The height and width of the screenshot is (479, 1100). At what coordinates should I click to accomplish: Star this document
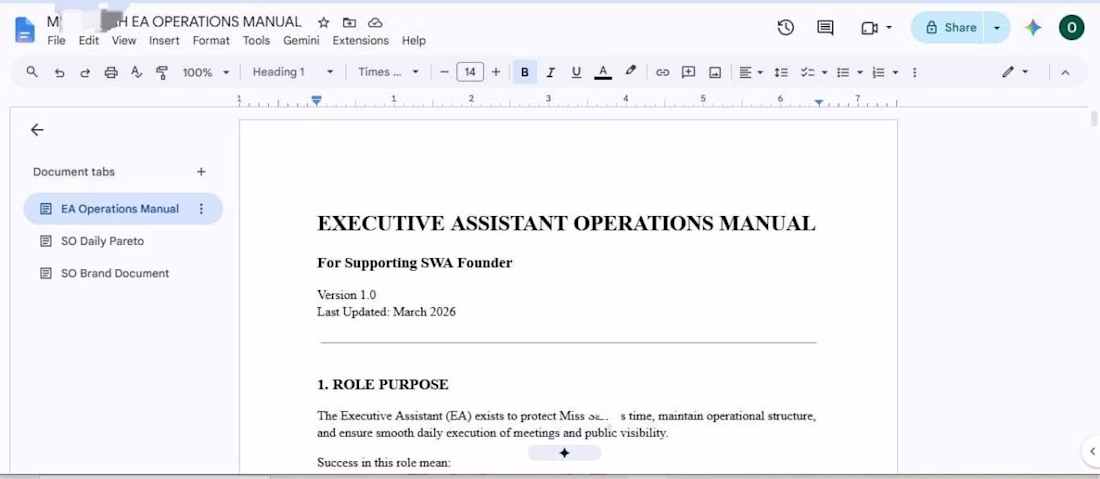click(323, 22)
